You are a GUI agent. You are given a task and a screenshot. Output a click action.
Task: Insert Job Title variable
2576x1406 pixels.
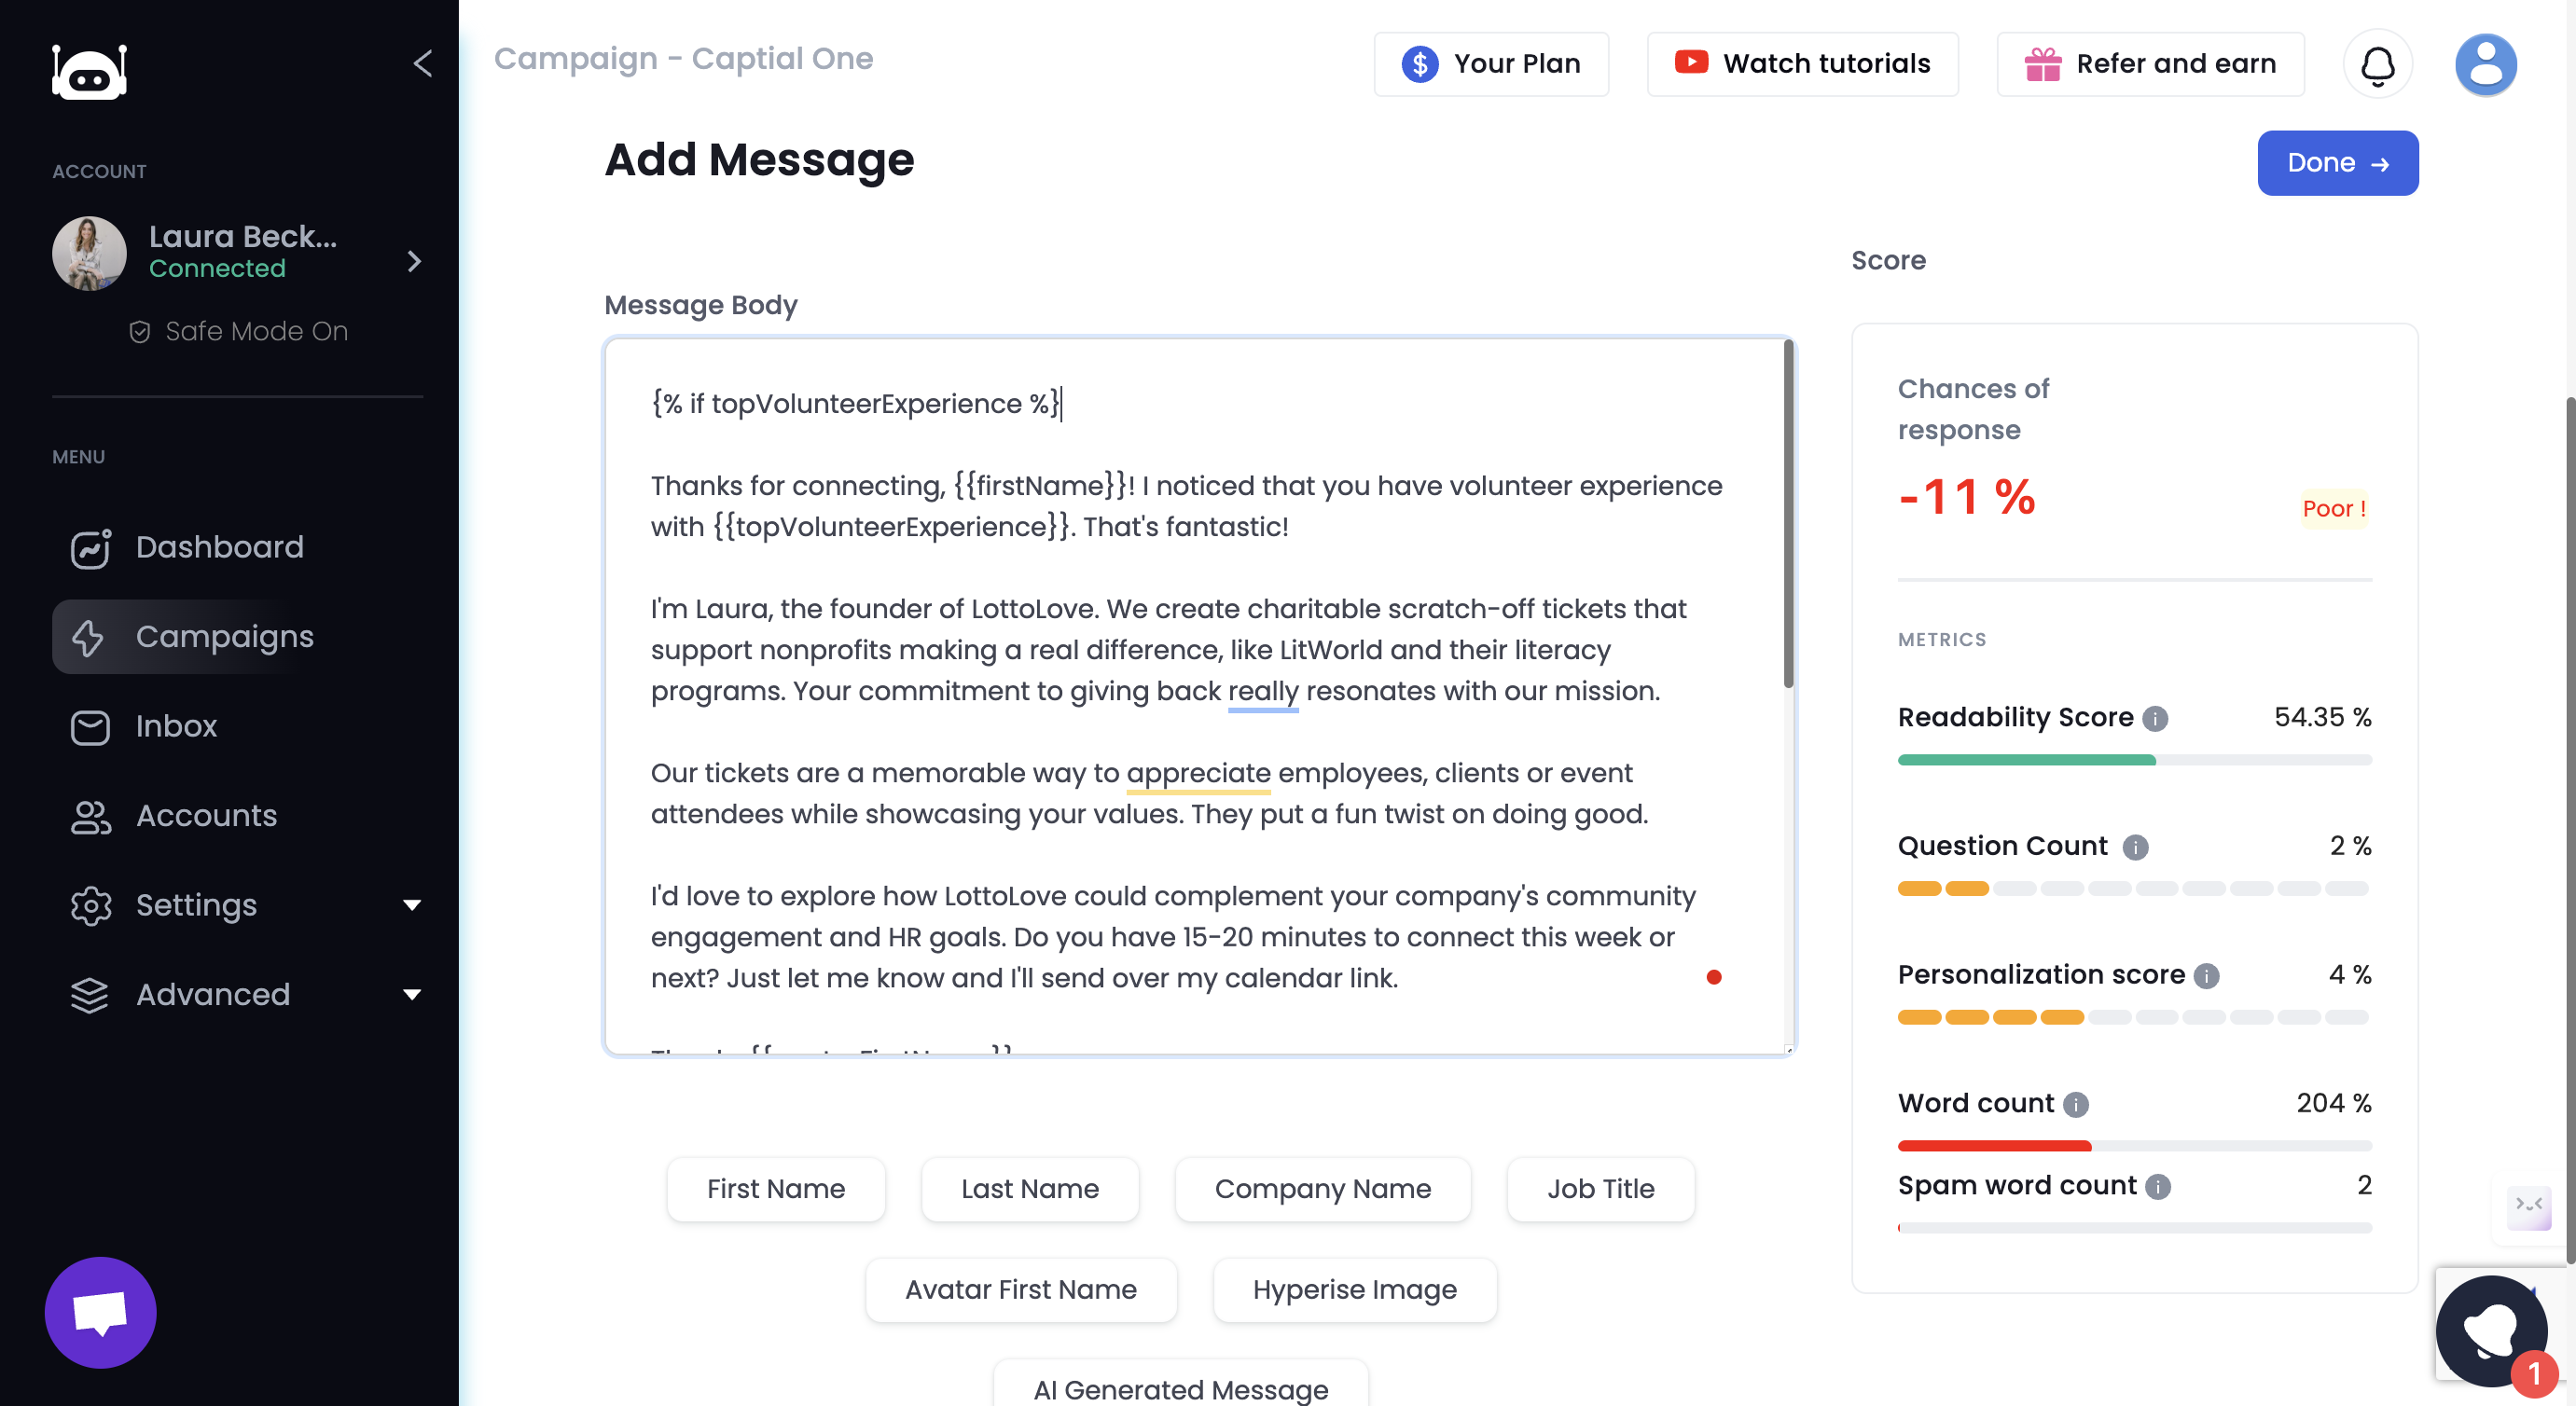point(1600,1190)
